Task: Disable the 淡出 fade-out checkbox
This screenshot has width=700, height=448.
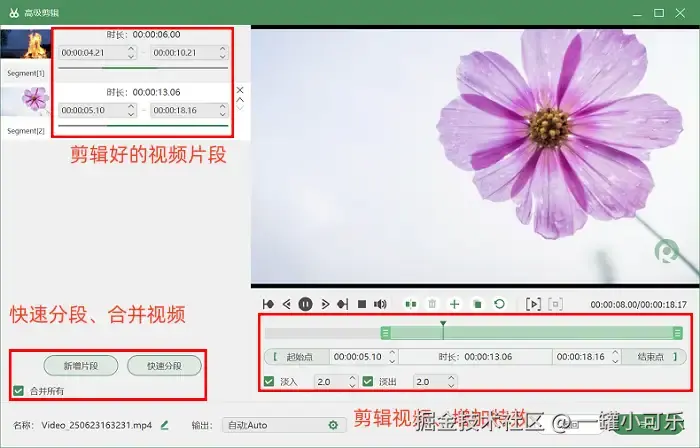Action: tap(368, 382)
